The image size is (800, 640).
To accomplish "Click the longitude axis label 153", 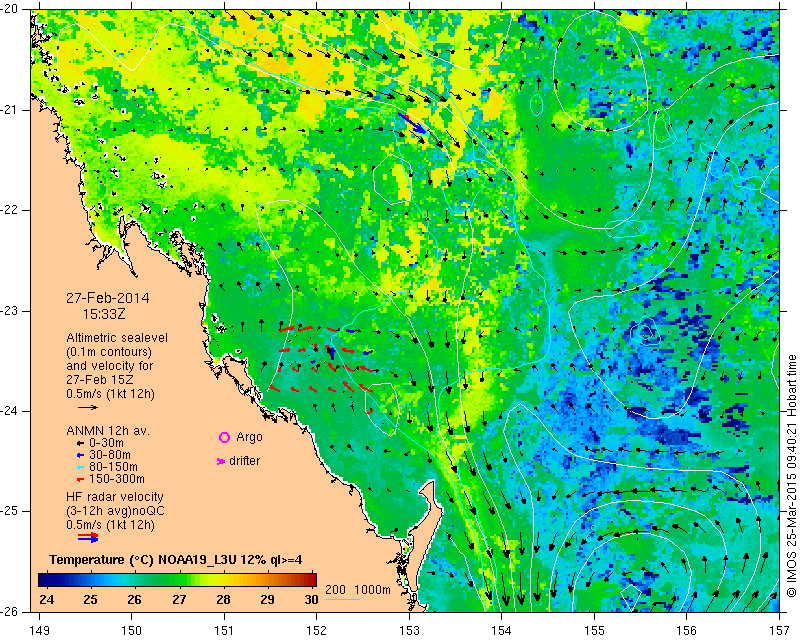I will [409, 631].
